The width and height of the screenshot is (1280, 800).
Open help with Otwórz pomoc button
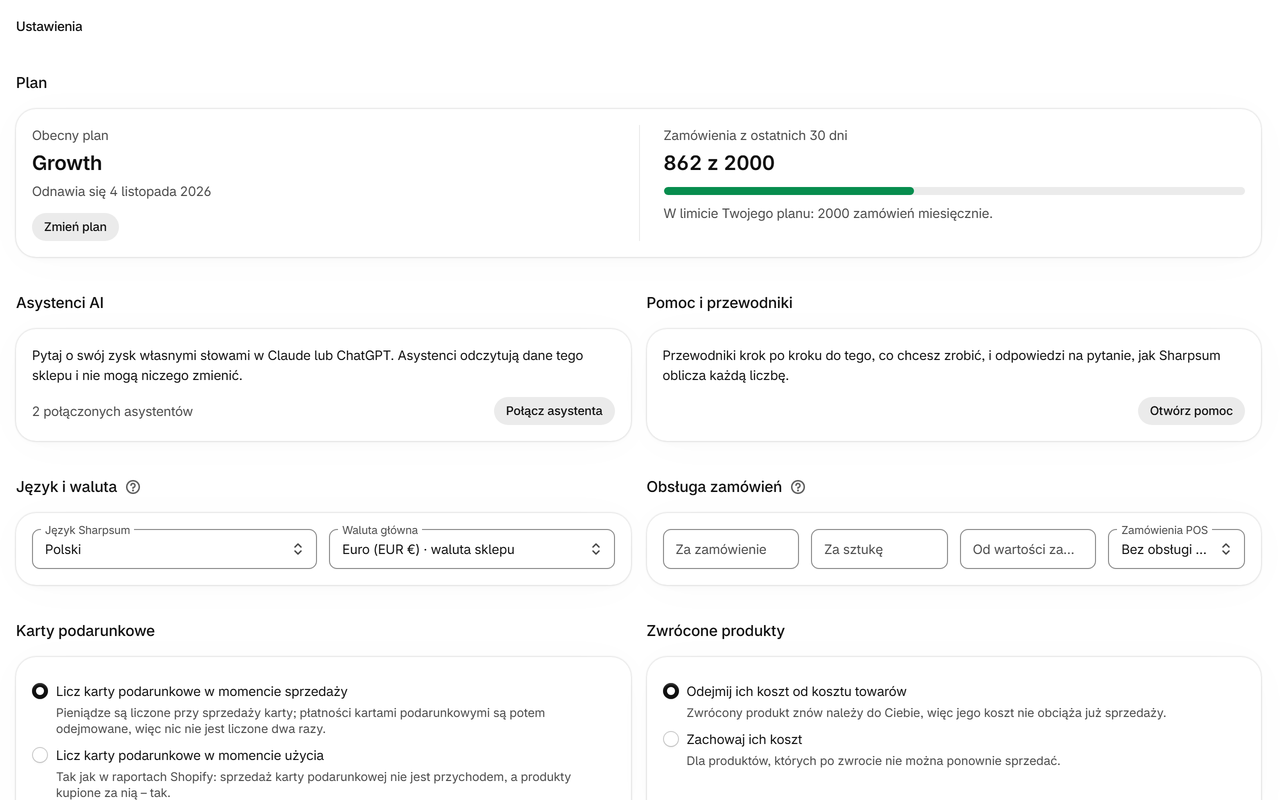coord(1191,411)
